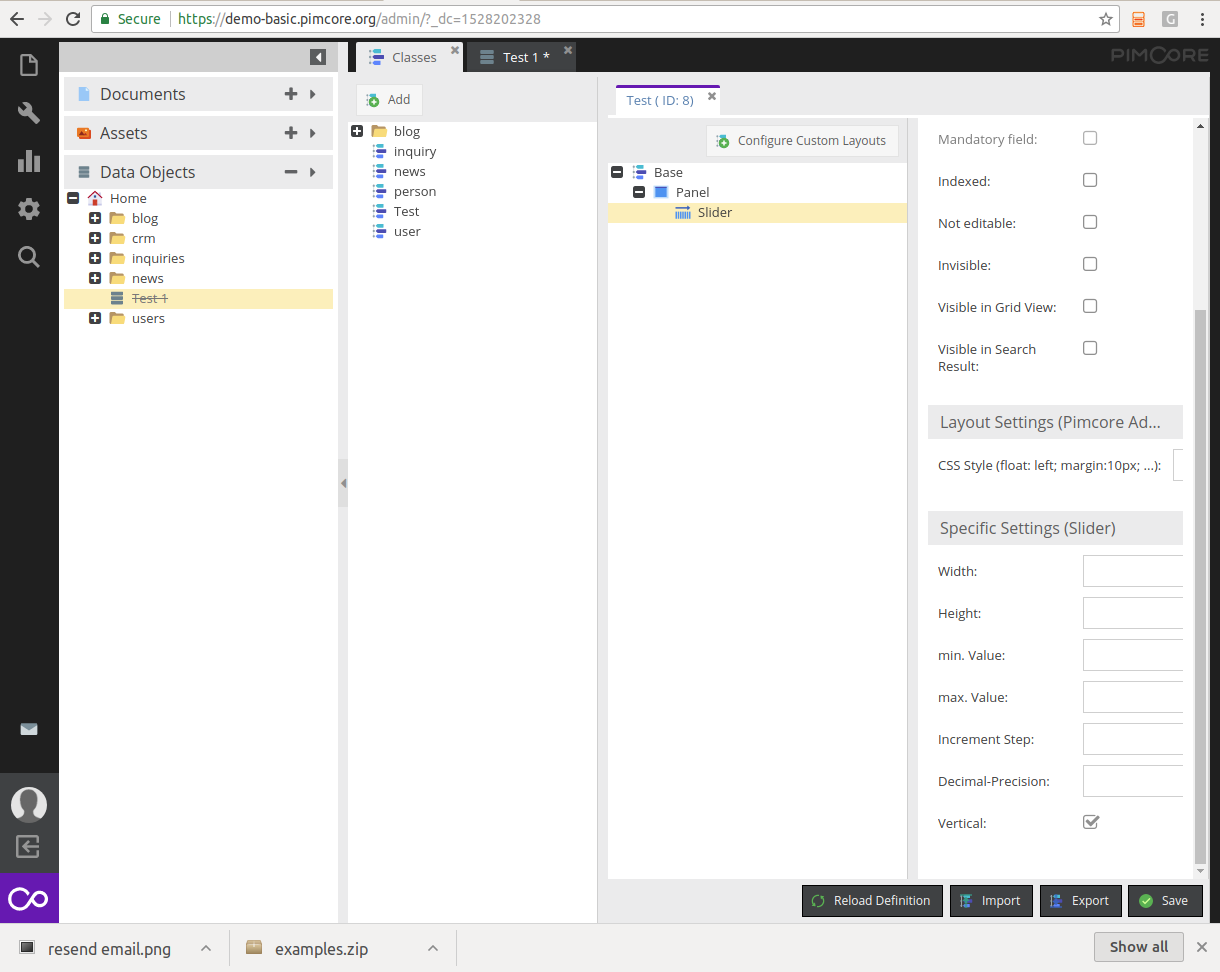This screenshot has height=972, width=1220.
Task: Expand the blog folder in the classes list
Action: pos(357,130)
